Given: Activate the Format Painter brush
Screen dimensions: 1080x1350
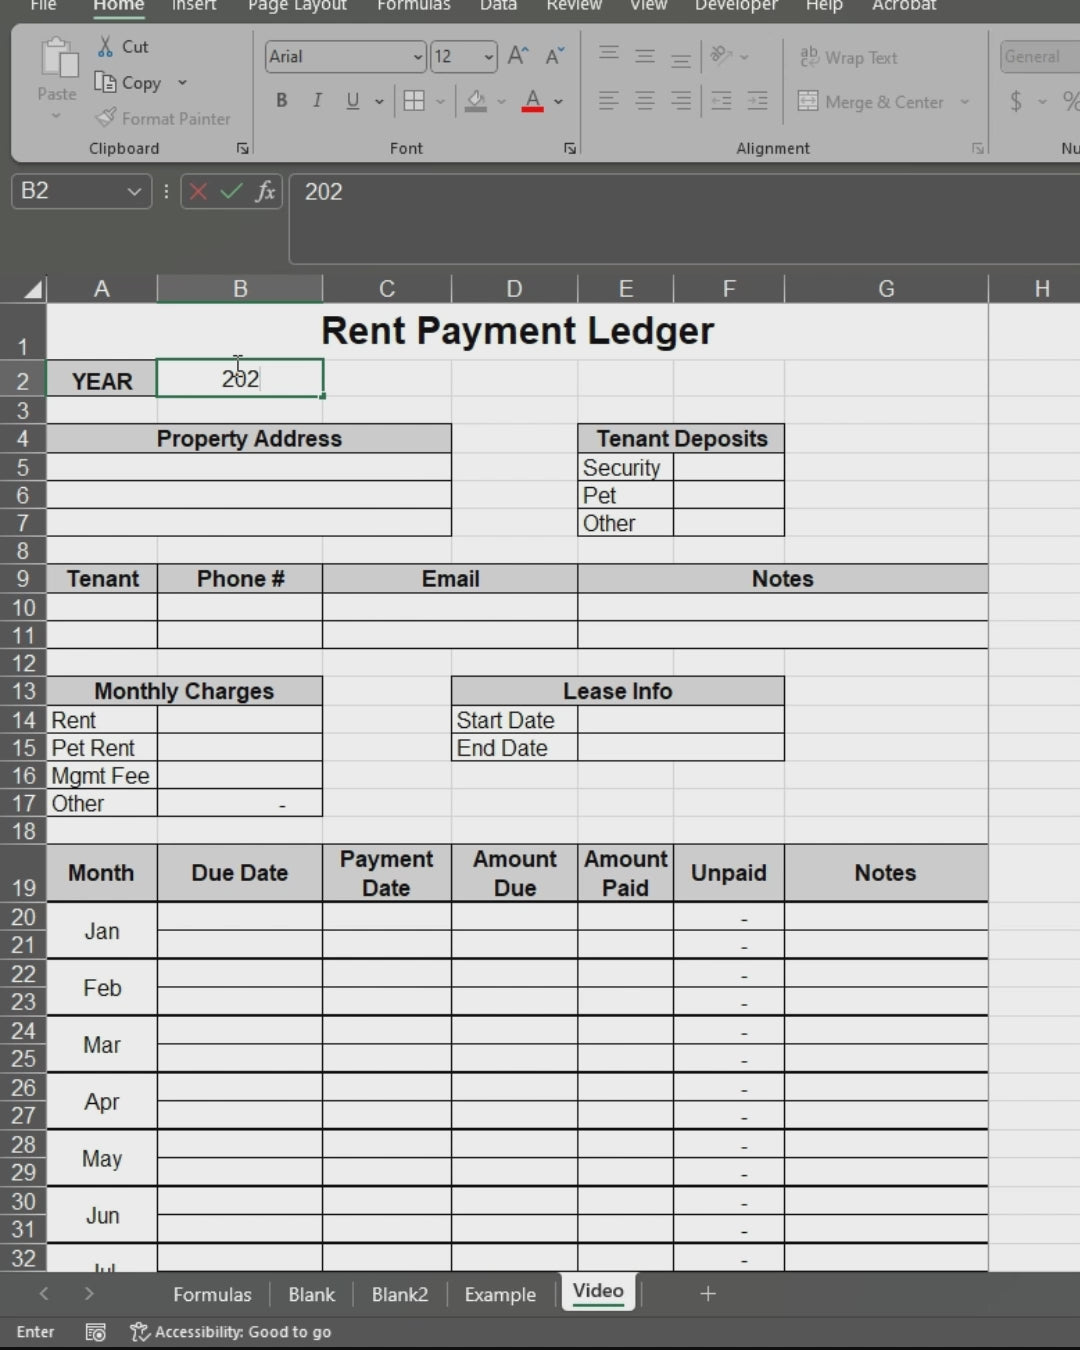Looking at the screenshot, I should 105,118.
